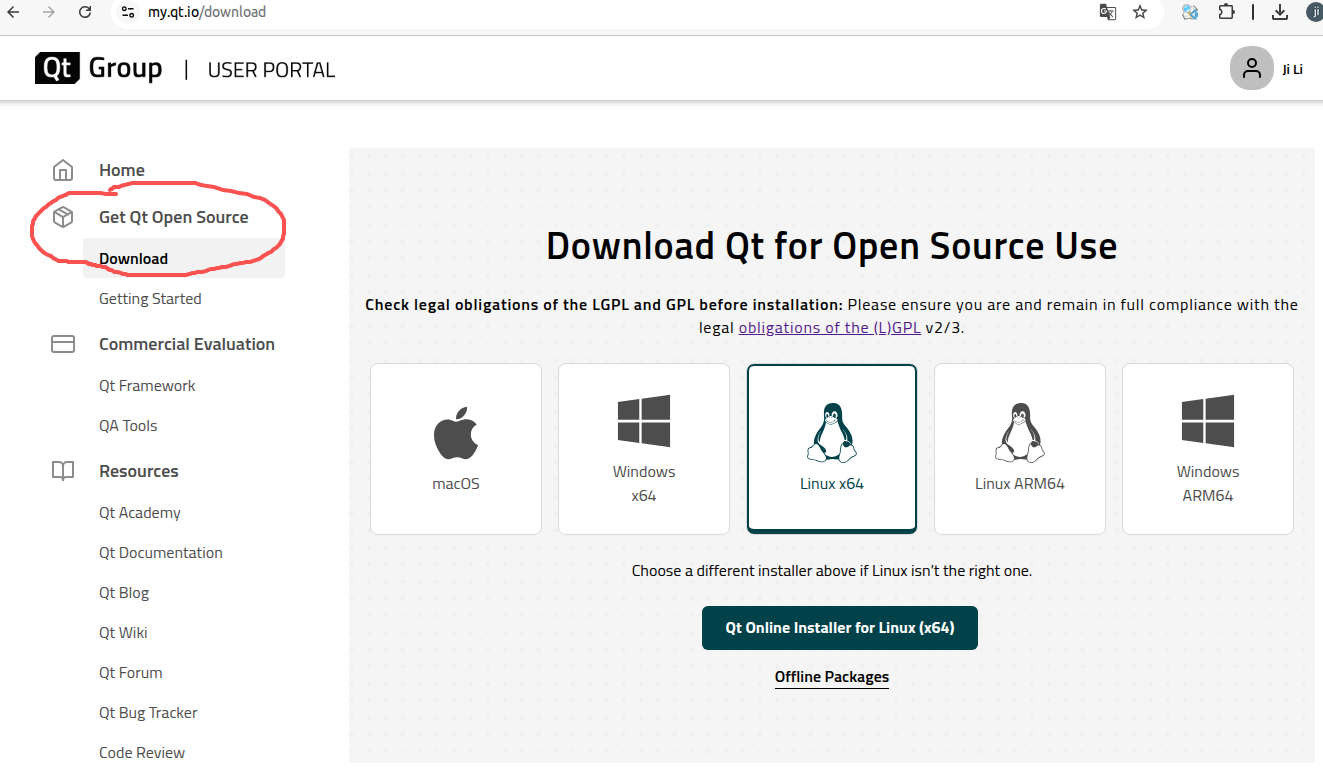Open the user avatar icon beside Ji Li
Screen dimensions: 1323x771
pos(1251,68)
